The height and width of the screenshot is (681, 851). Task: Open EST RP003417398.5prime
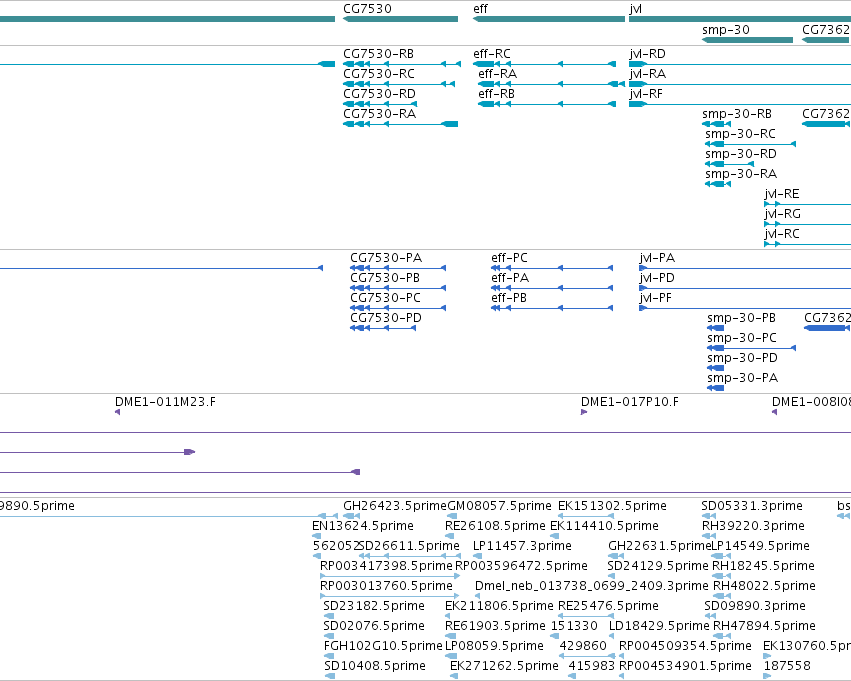386,566
